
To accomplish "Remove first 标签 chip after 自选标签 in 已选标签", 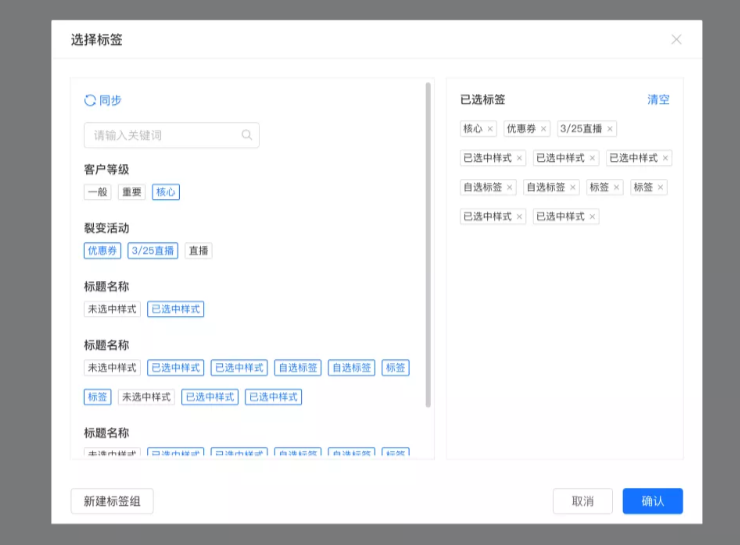I will pos(616,187).
